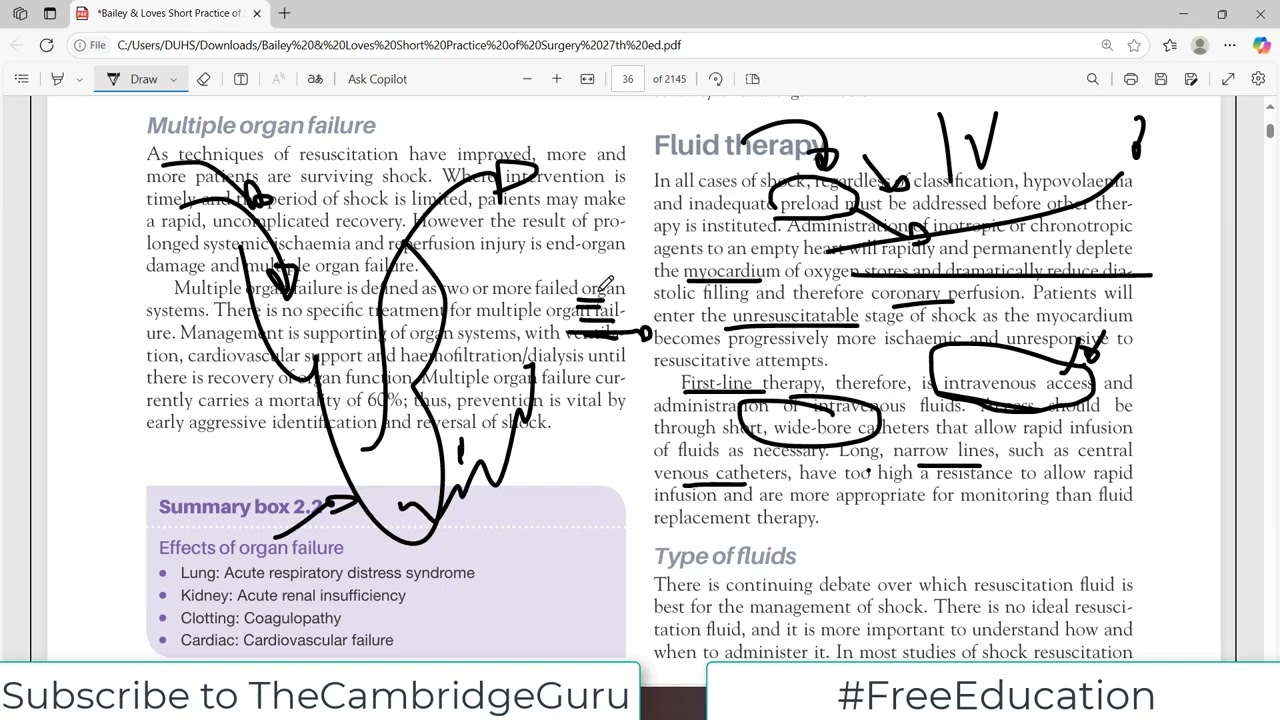Open the tab actions menu

point(50,14)
